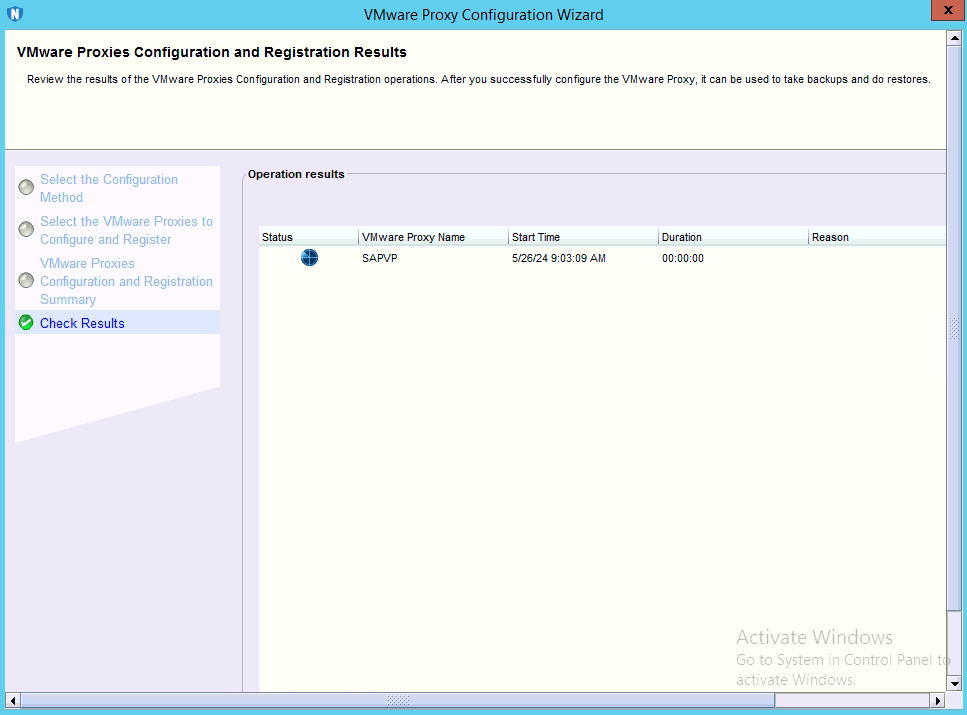Click the wizard app icon in title bar
Viewport: 967px width, 715px height.
click(14, 14)
